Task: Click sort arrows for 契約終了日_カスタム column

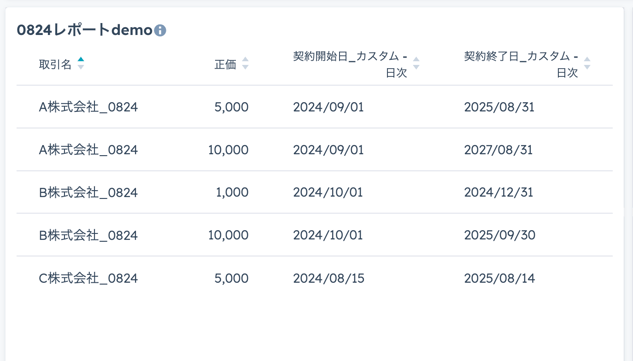Action: pyautogui.click(x=587, y=63)
